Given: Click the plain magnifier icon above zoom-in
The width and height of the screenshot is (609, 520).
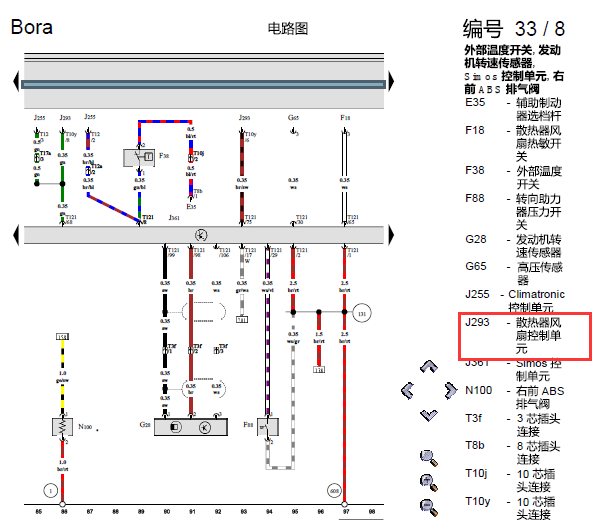Looking at the screenshot, I should point(429,458).
